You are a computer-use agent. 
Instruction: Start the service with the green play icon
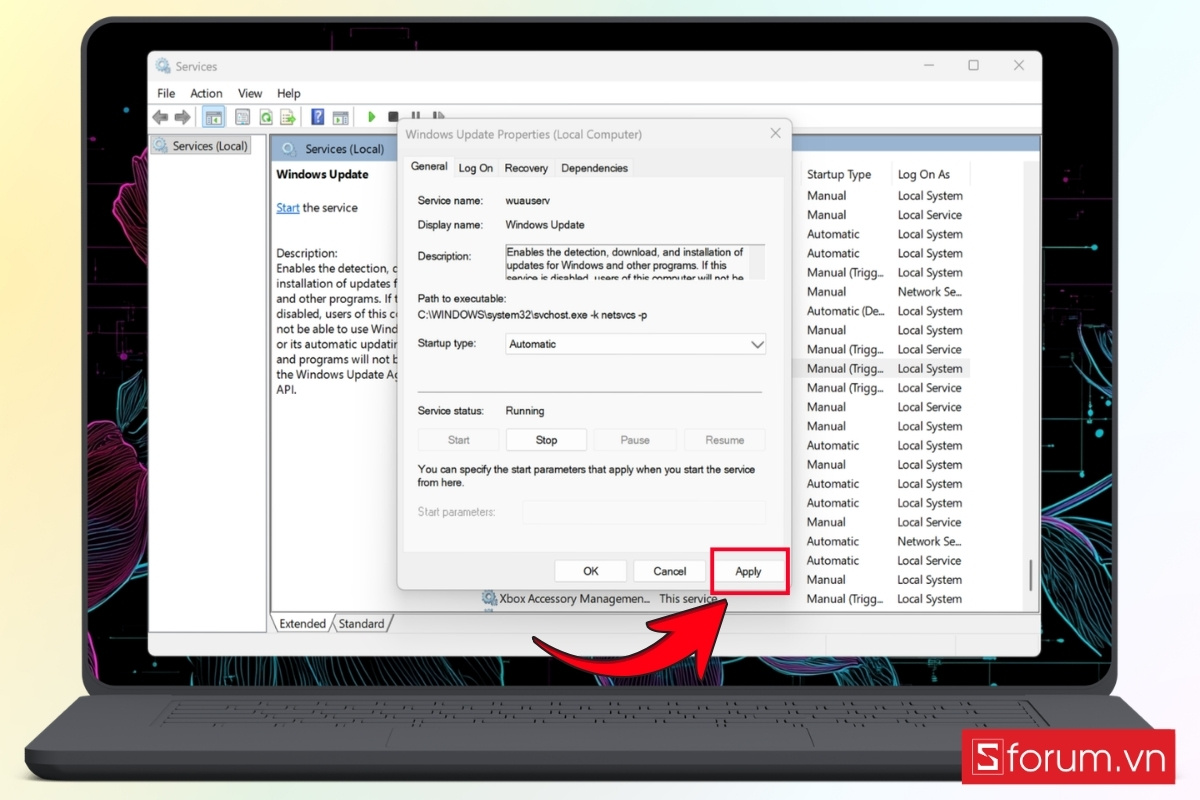[371, 117]
